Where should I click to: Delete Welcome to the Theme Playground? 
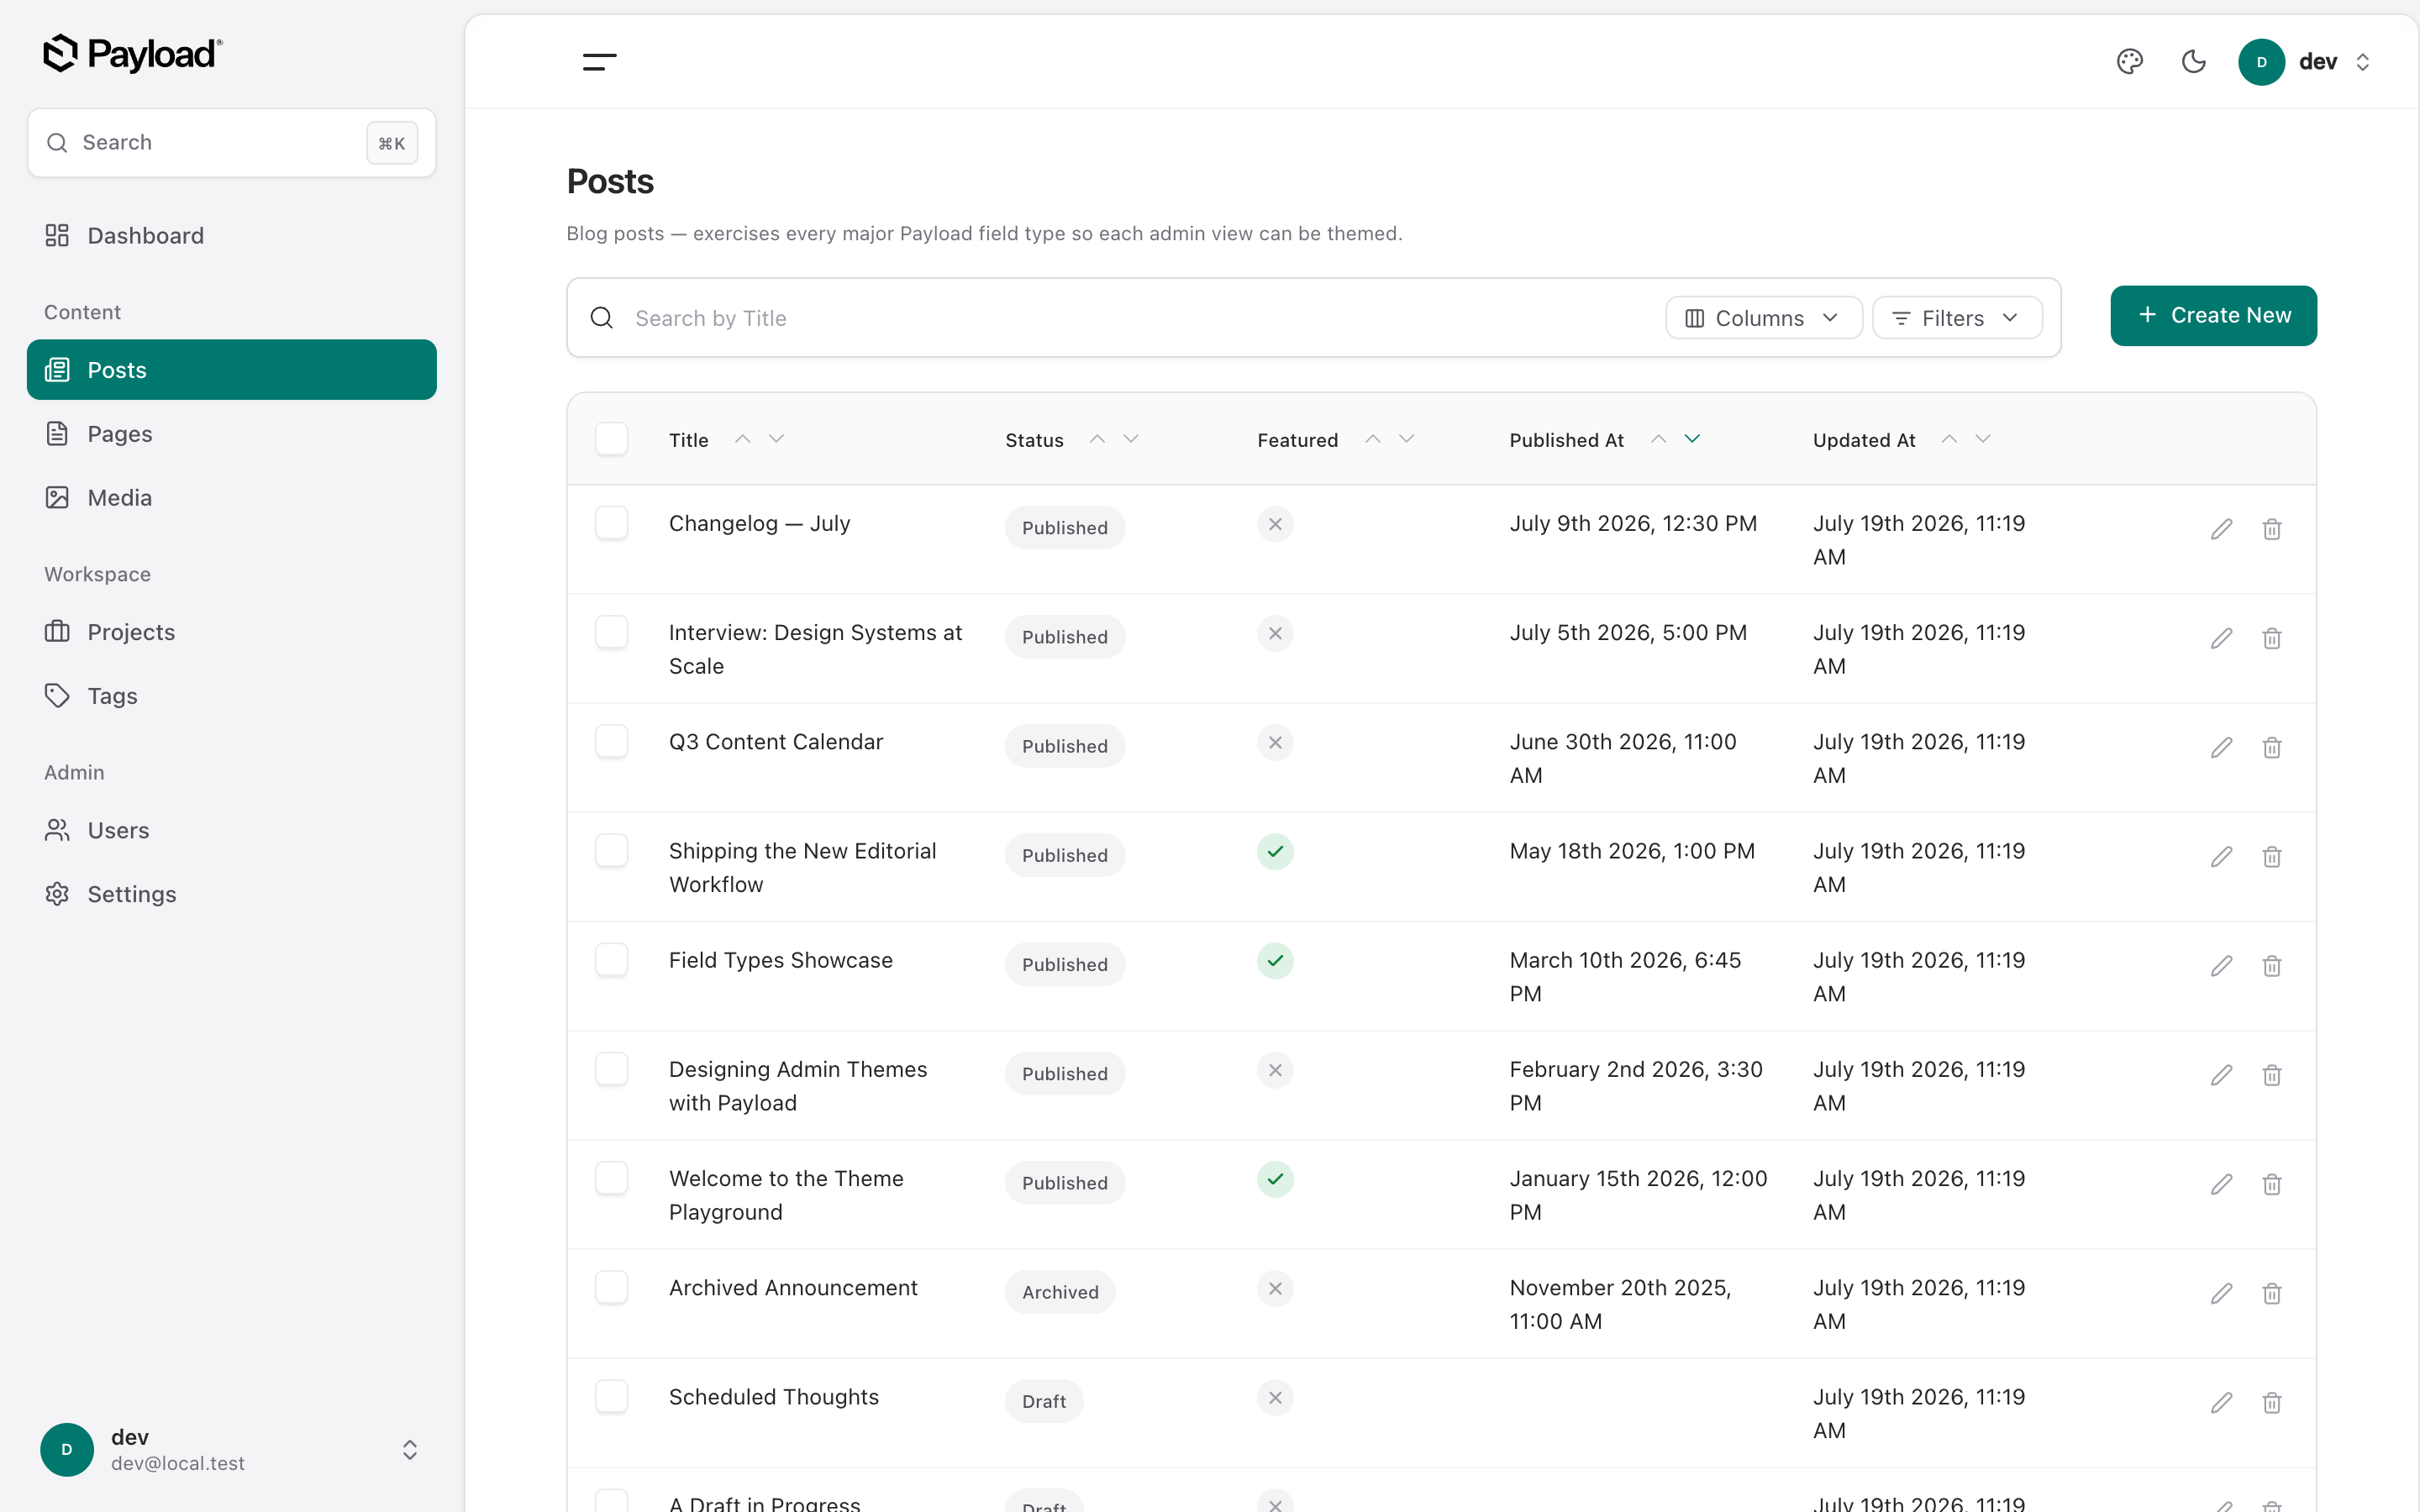pos(2272,1184)
